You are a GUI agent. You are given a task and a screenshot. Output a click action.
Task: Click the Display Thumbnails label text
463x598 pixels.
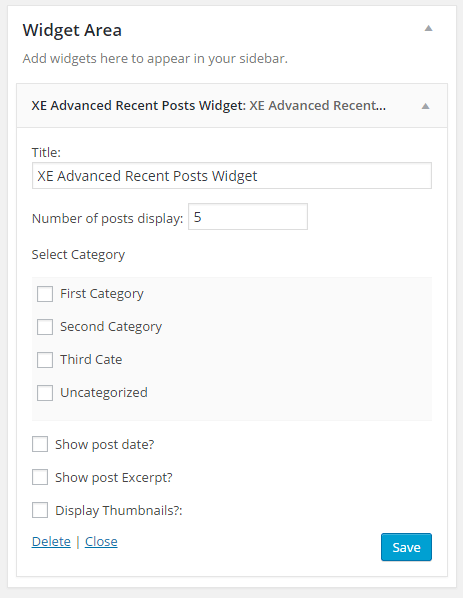[x=119, y=511]
